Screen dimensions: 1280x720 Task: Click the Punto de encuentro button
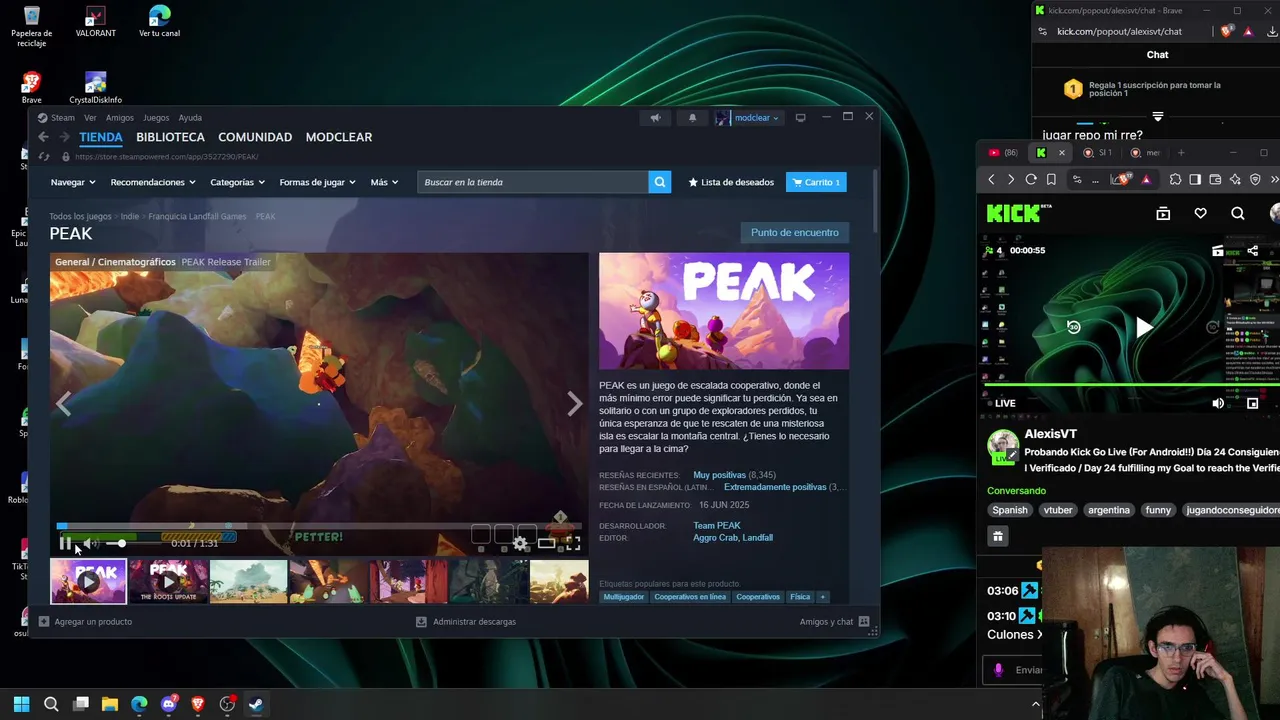coord(795,232)
